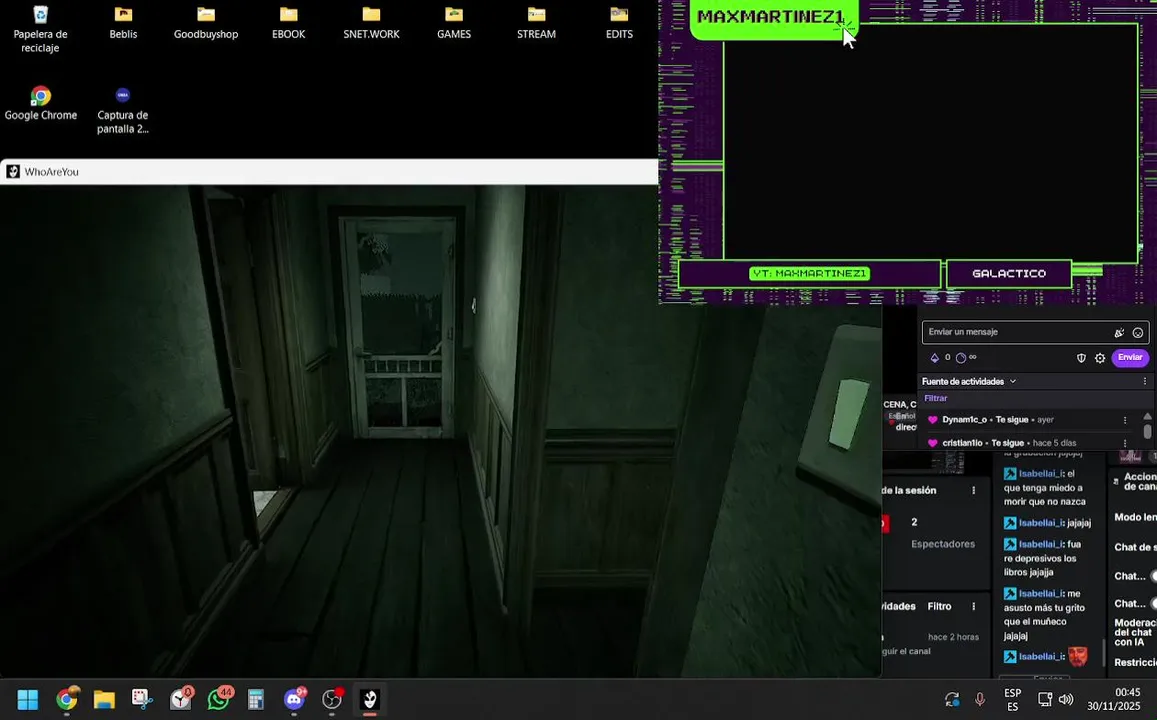Image resolution: width=1157 pixels, height=720 pixels.
Task: Open options menu beside Filtro
Action: click(x=973, y=606)
